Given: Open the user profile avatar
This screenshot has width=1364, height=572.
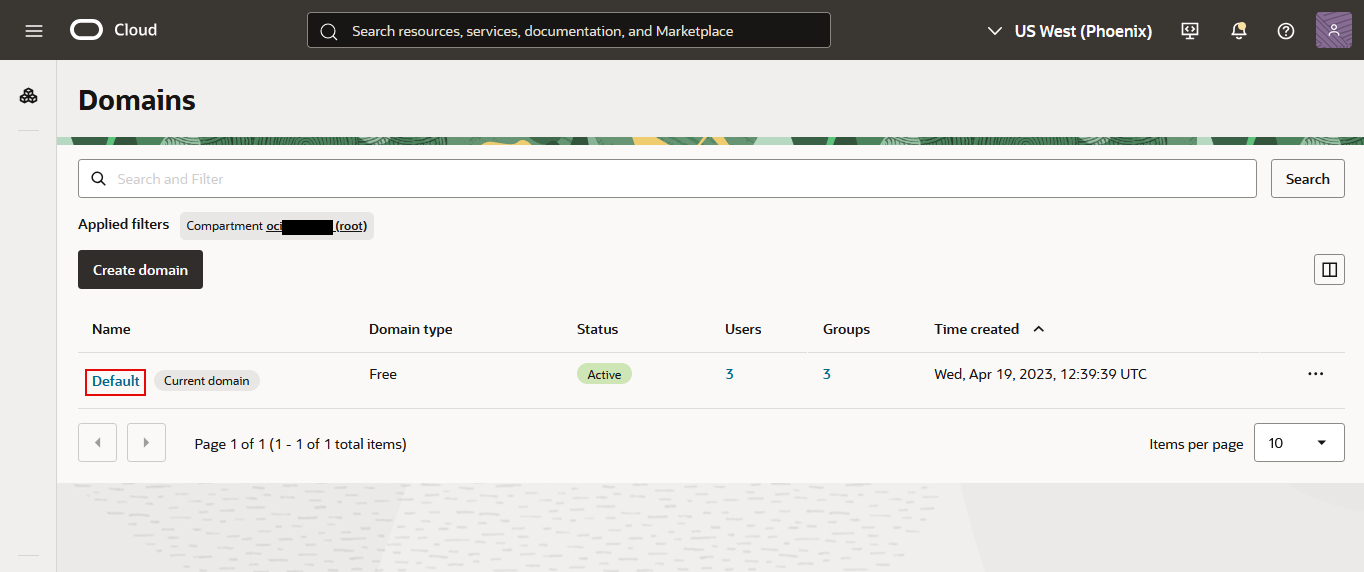Looking at the screenshot, I should 1333,31.
